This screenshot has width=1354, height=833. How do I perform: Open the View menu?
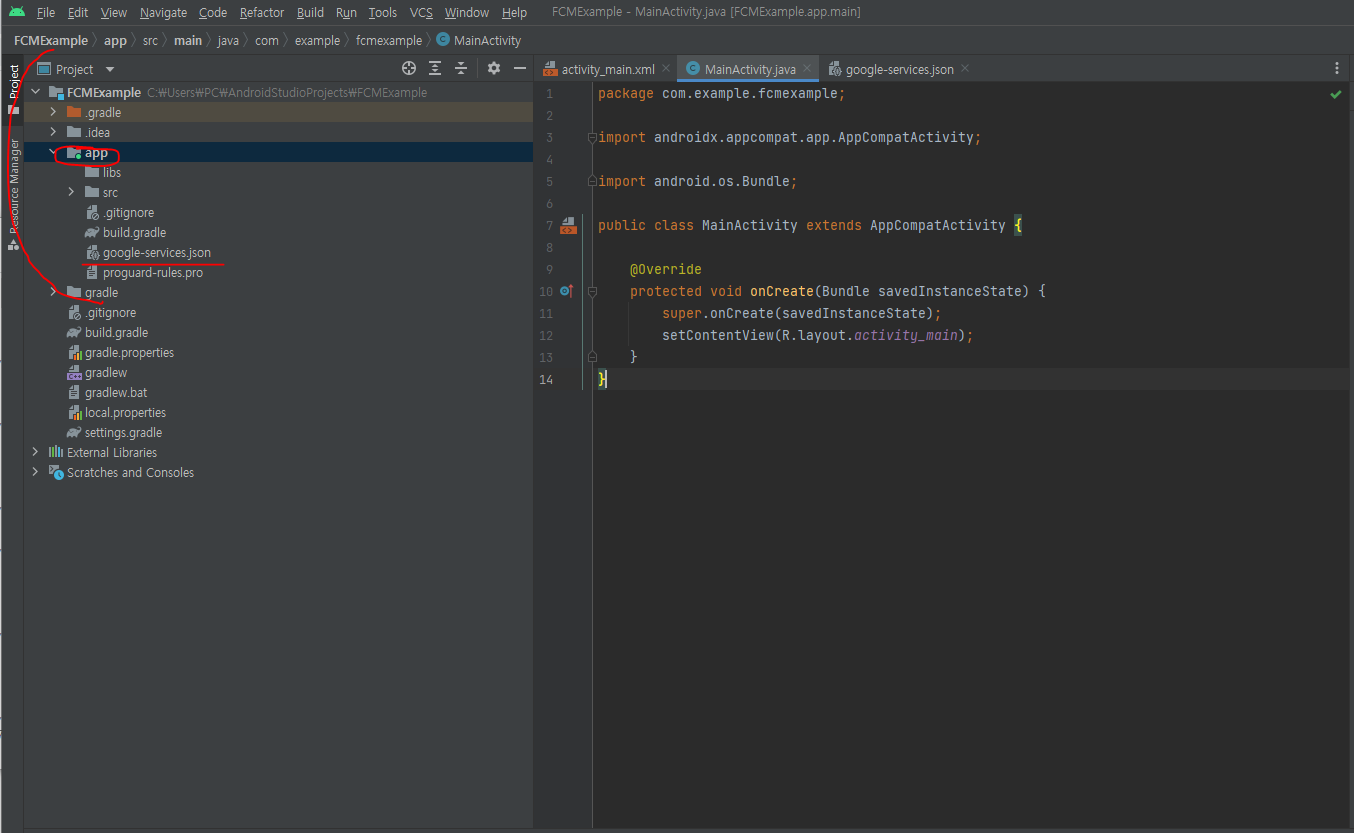114,12
